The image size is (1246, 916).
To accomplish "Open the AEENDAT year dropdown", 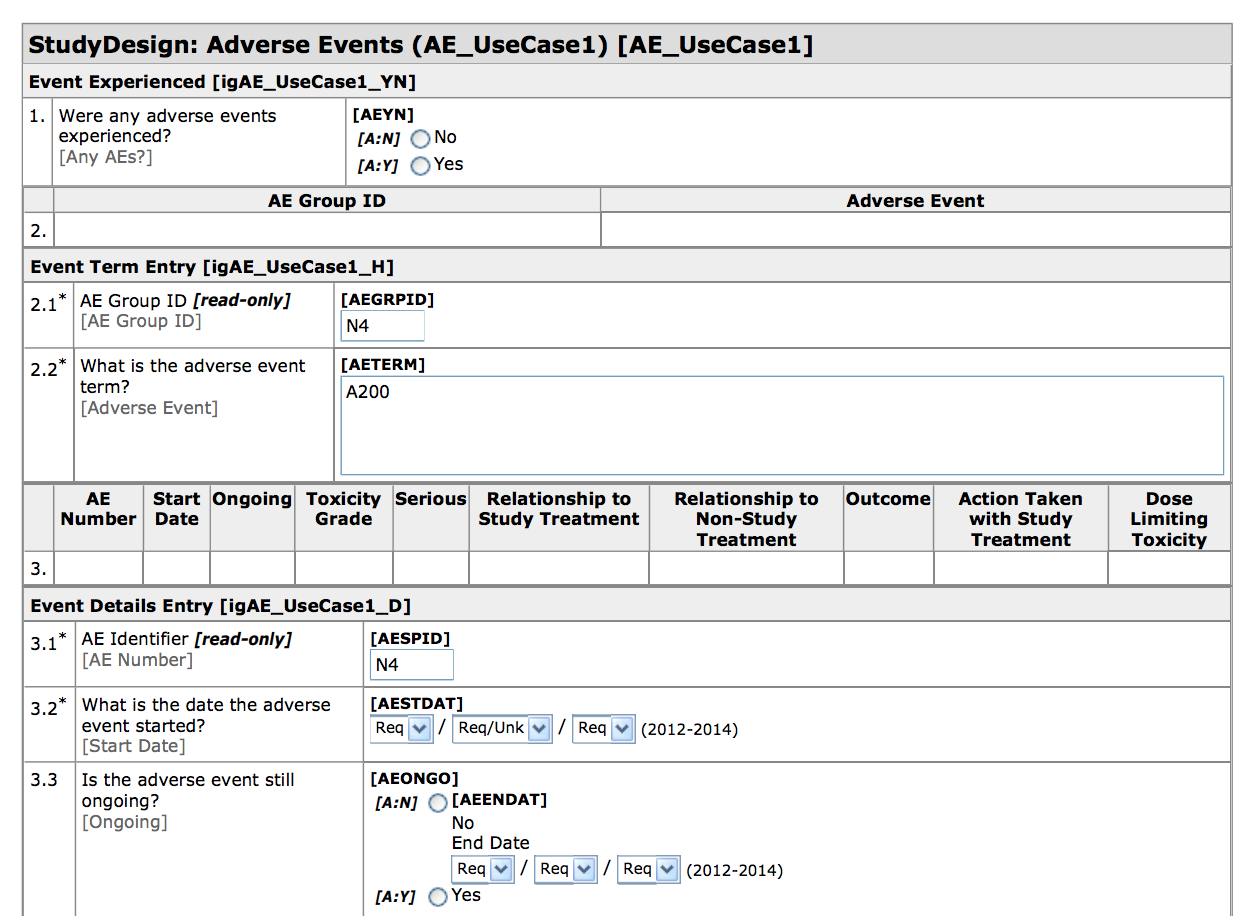I will [648, 869].
